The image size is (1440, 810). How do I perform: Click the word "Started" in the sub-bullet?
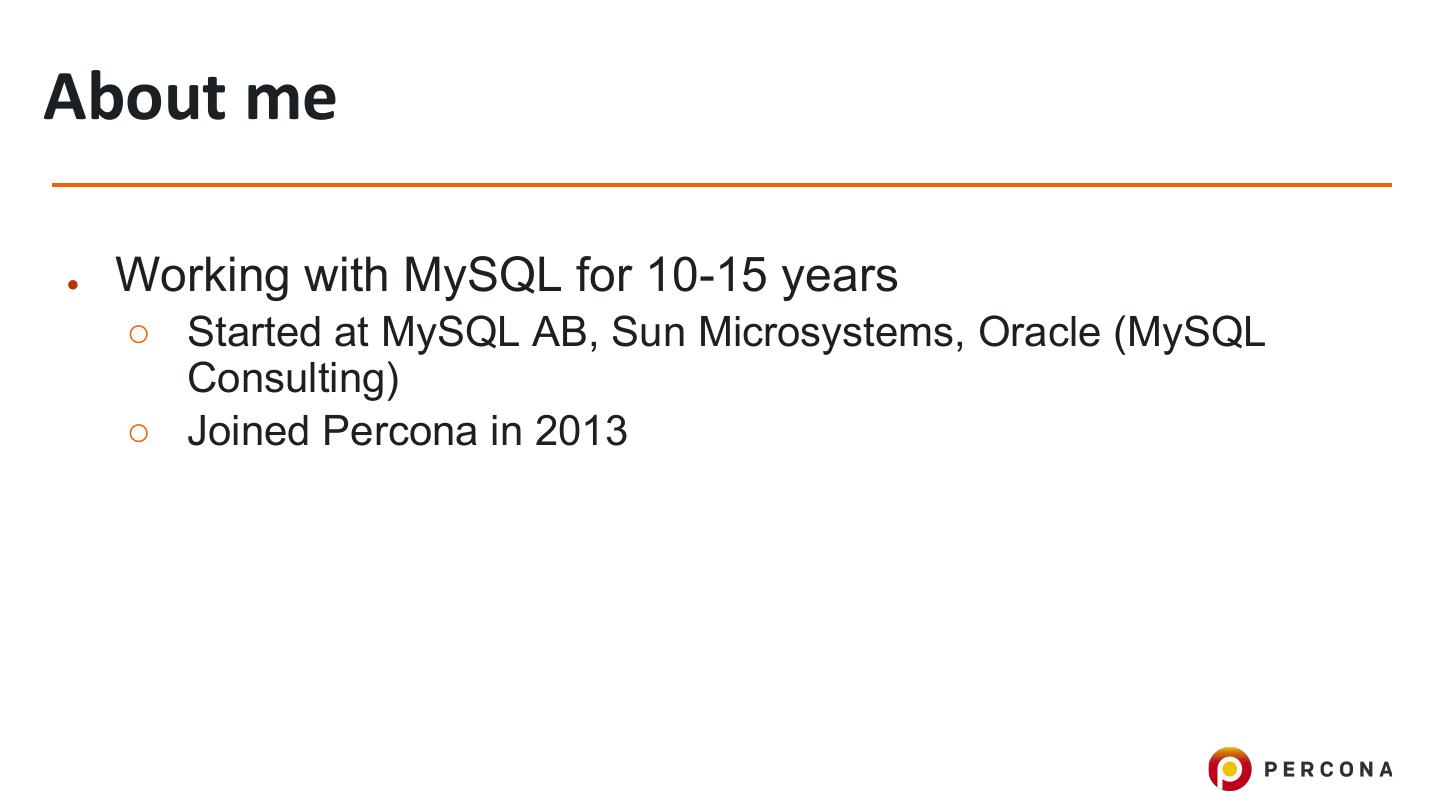254,333
